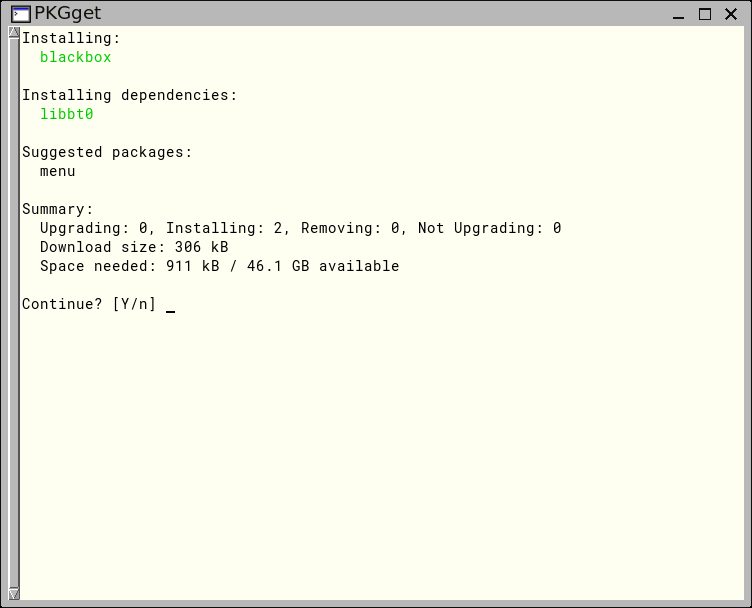Click the 'Continue? [Y/n]' prompt
The height and width of the screenshot is (608, 752).
pyautogui.click(x=89, y=304)
